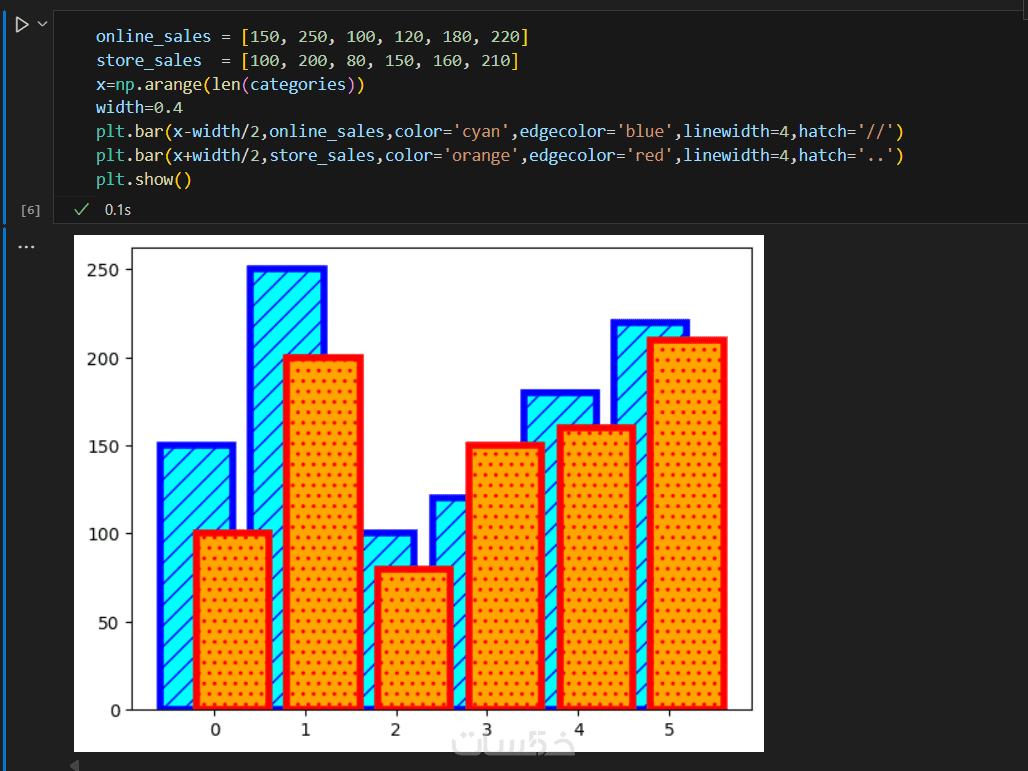
Task: Click the plt.bar line with color='cyan'
Action: coord(500,131)
